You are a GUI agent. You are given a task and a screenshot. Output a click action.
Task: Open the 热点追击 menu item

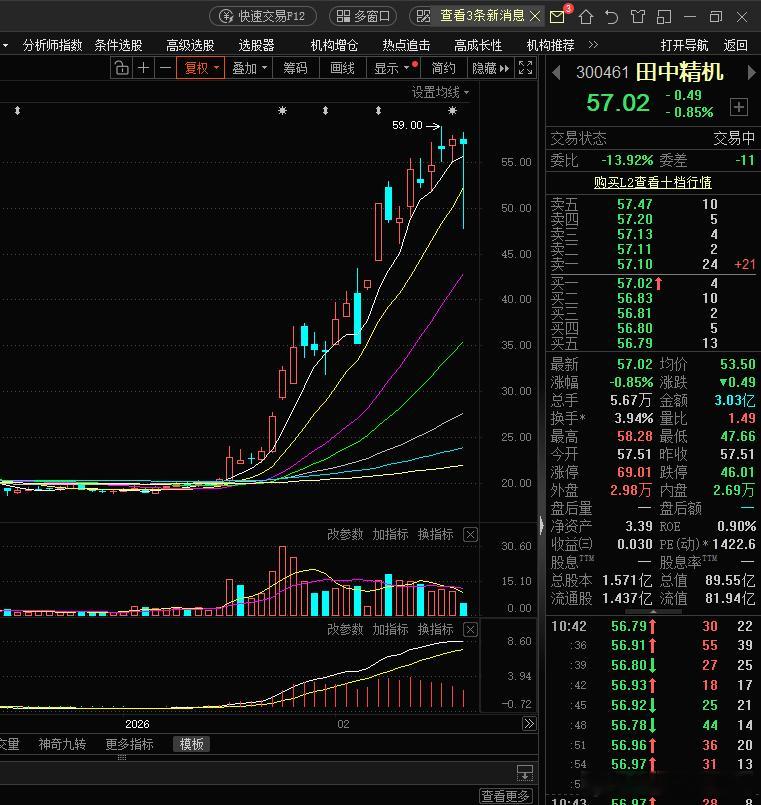coord(406,45)
